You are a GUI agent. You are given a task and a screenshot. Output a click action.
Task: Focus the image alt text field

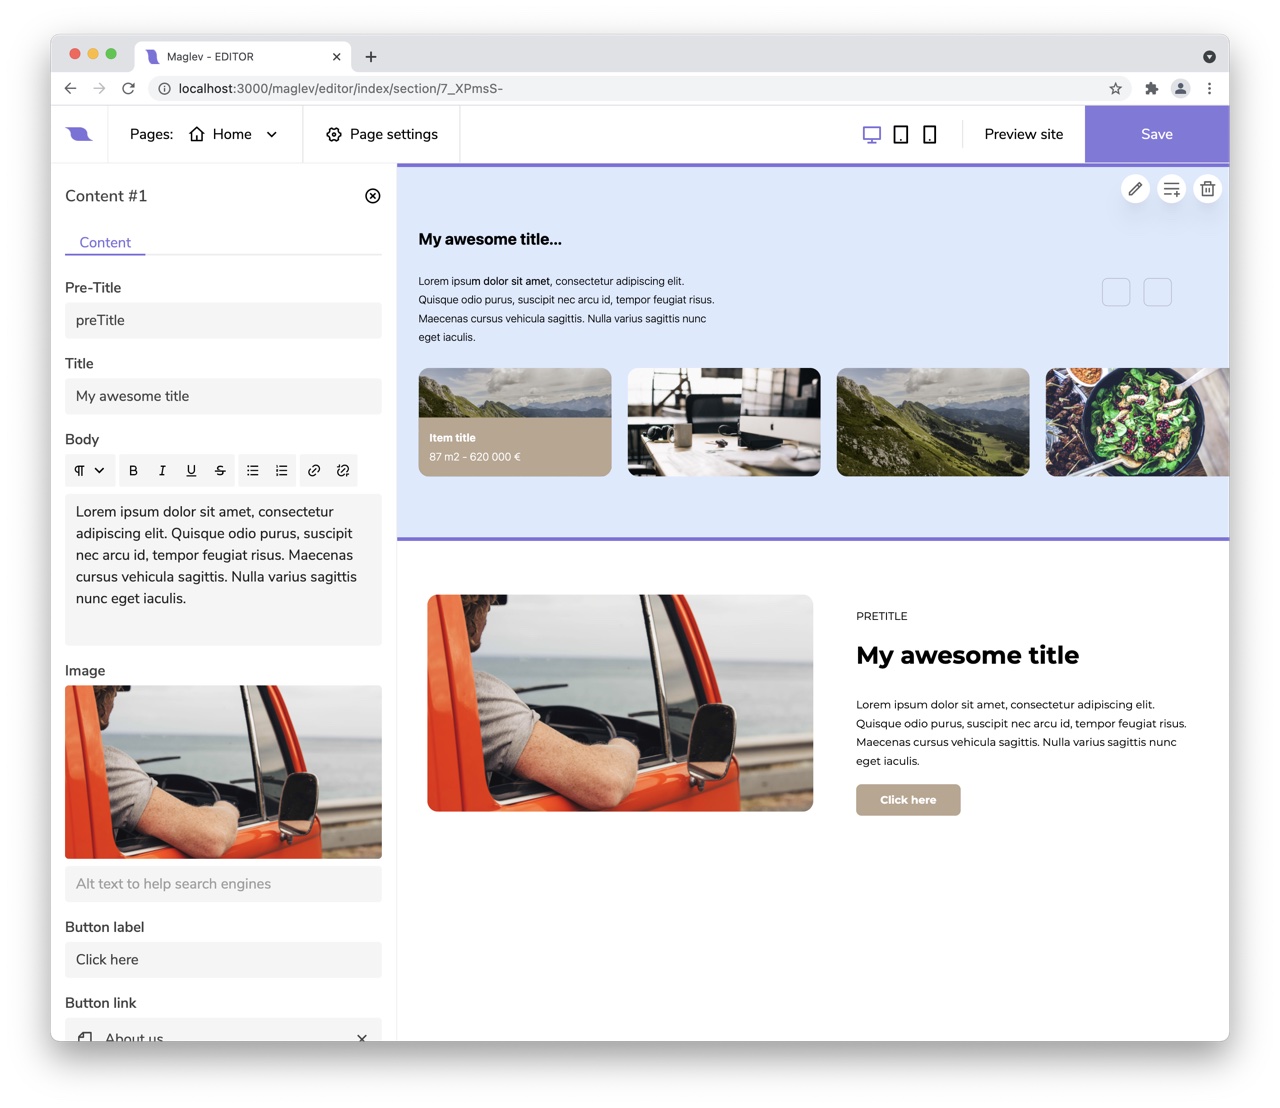point(223,884)
